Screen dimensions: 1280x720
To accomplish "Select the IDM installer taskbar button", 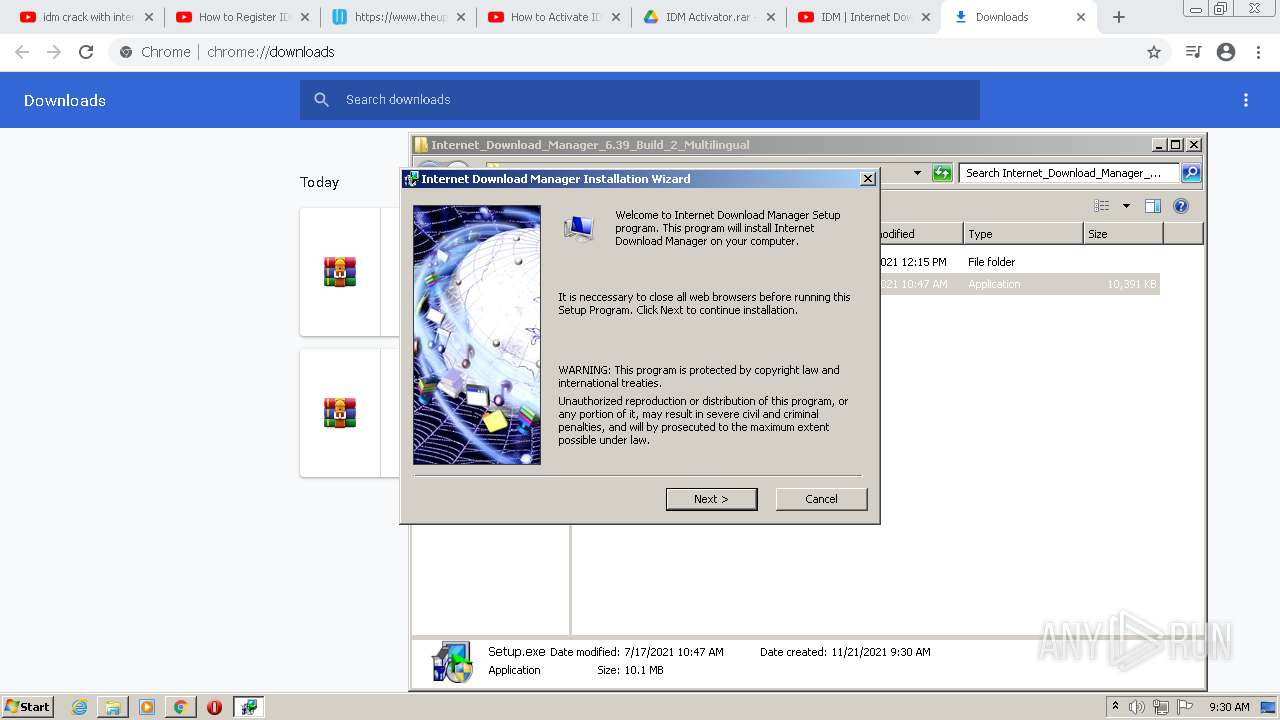I will click(249, 707).
